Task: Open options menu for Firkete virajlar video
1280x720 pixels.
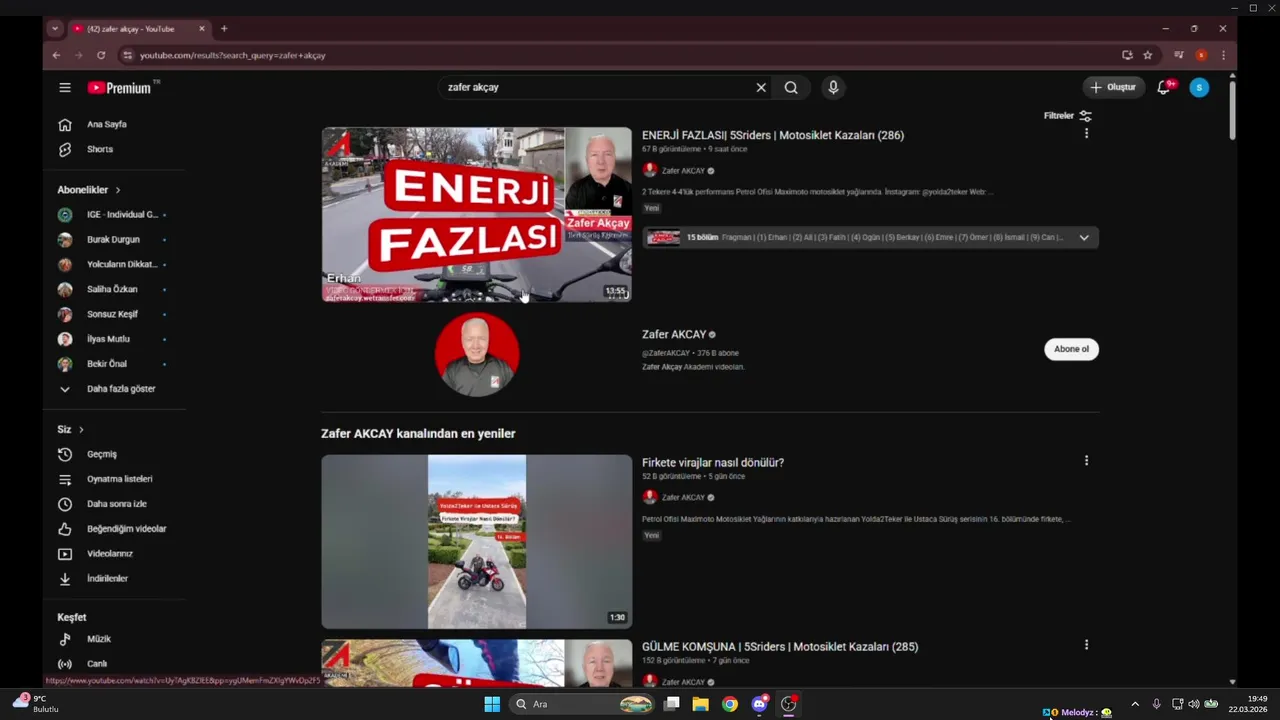Action: (x=1086, y=461)
